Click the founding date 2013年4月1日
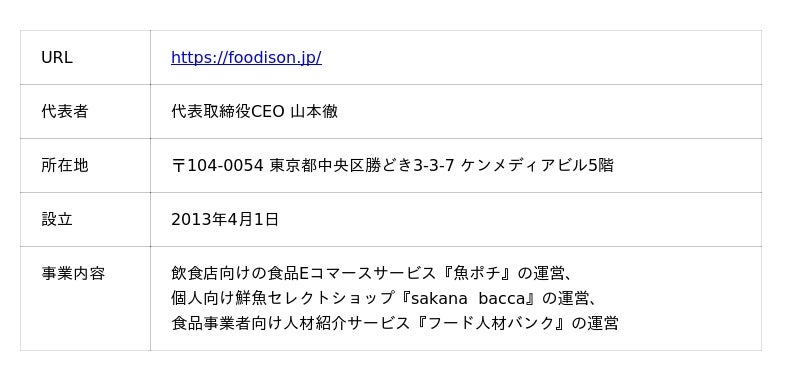This screenshot has height=381, width=800. pos(225,219)
